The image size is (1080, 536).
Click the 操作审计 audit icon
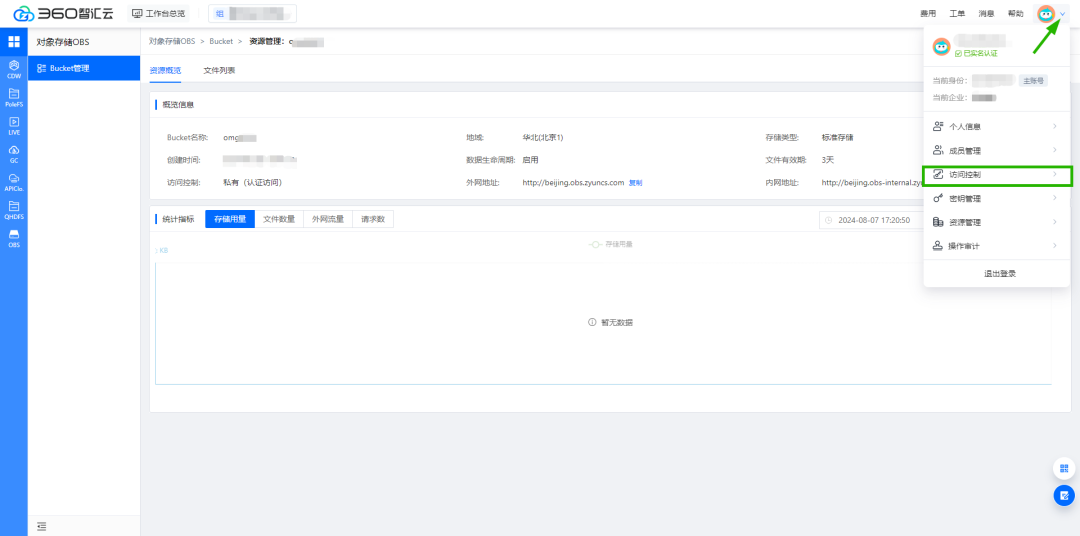(x=937, y=246)
